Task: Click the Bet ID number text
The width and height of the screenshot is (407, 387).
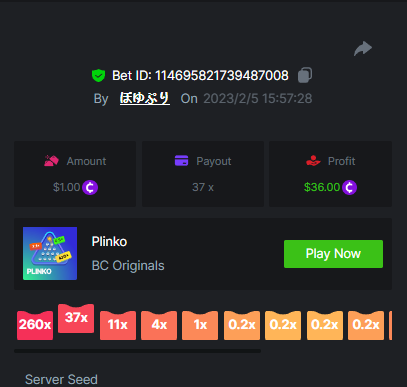Action: click(x=222, y=75)
